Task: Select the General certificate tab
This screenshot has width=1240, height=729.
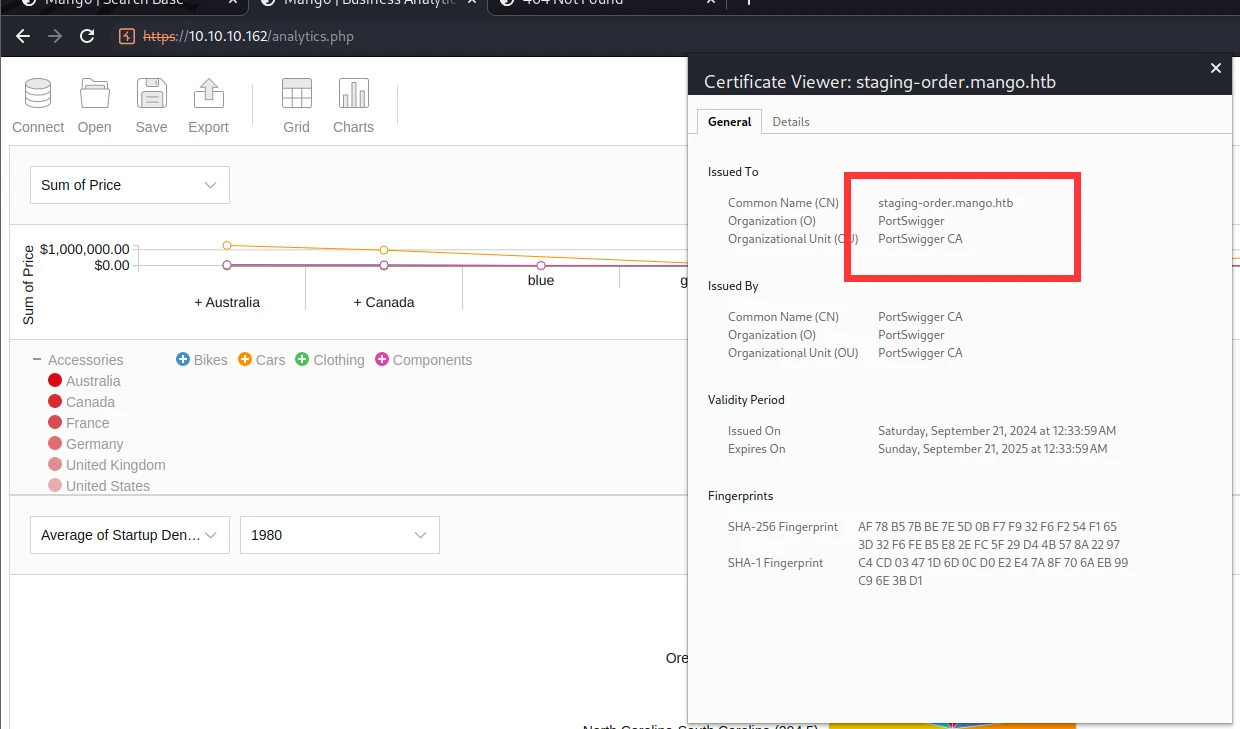Action: pyautogui.click(x=730, y=121)
